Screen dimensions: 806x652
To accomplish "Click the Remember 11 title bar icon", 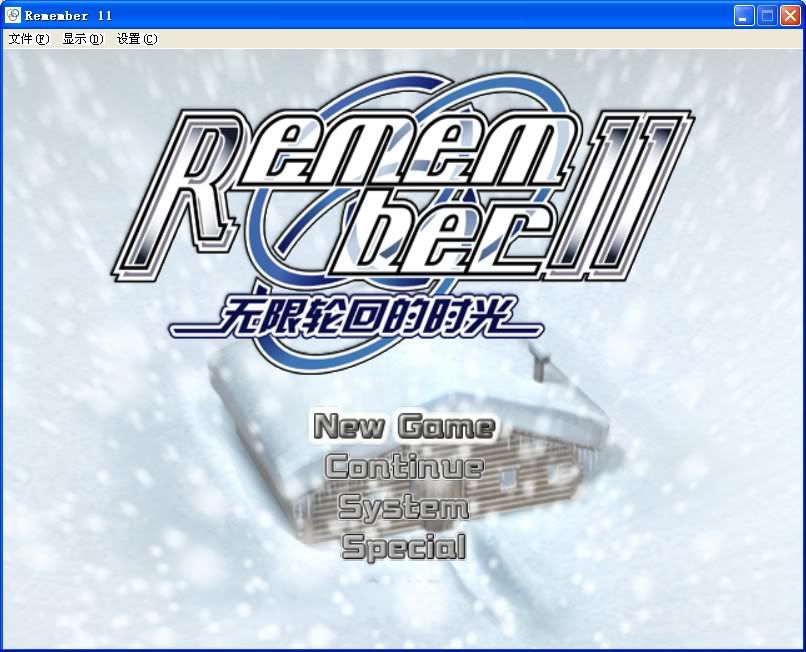I will point(13,15).
